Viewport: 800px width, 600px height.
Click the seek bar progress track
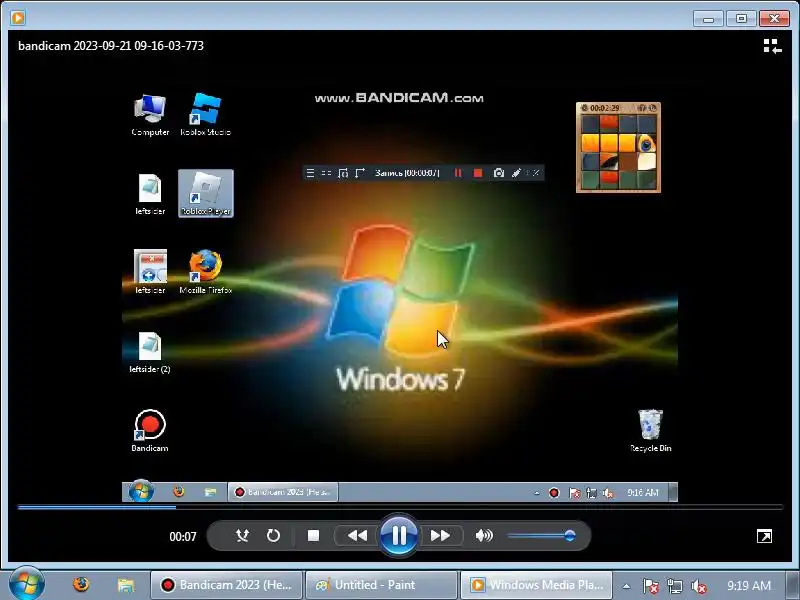tap(399, 507)
